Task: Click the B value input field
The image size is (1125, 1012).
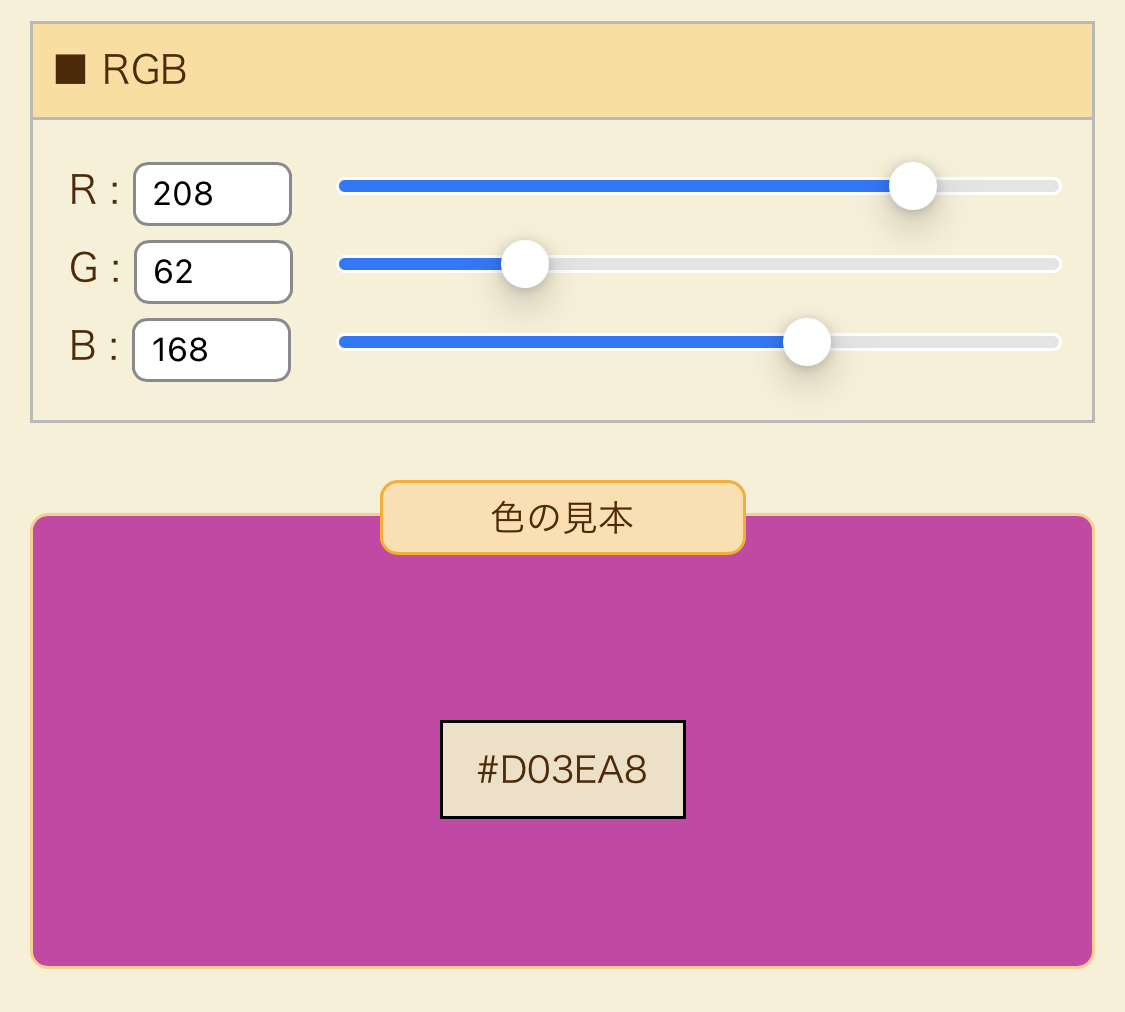Action: coord(211,350)
